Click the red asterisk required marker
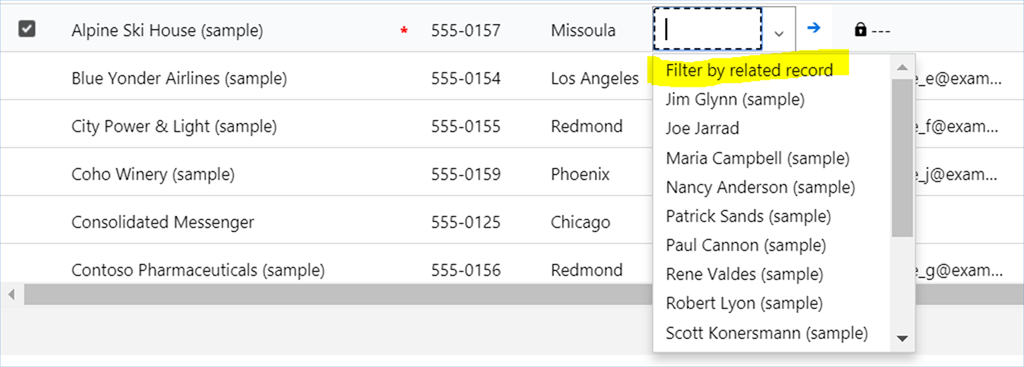 pos(404,30)
